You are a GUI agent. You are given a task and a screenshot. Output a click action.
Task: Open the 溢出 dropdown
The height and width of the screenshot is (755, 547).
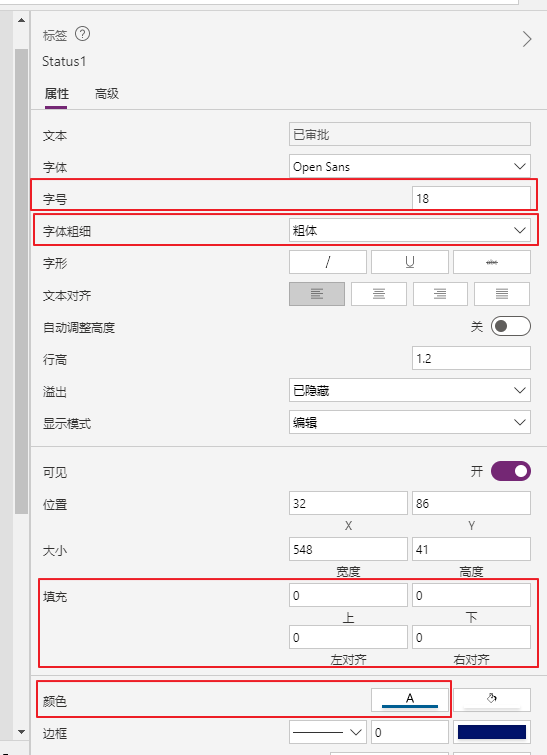410,390
